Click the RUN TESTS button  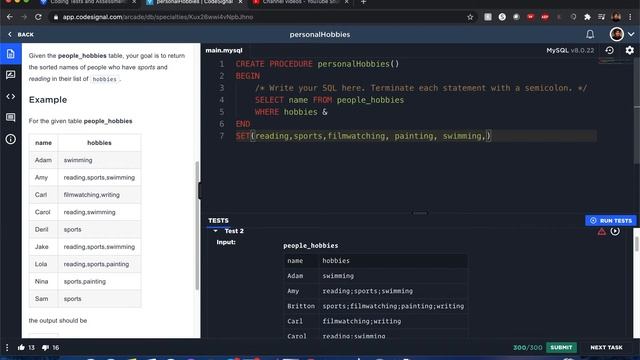click(x=611, y=220)
